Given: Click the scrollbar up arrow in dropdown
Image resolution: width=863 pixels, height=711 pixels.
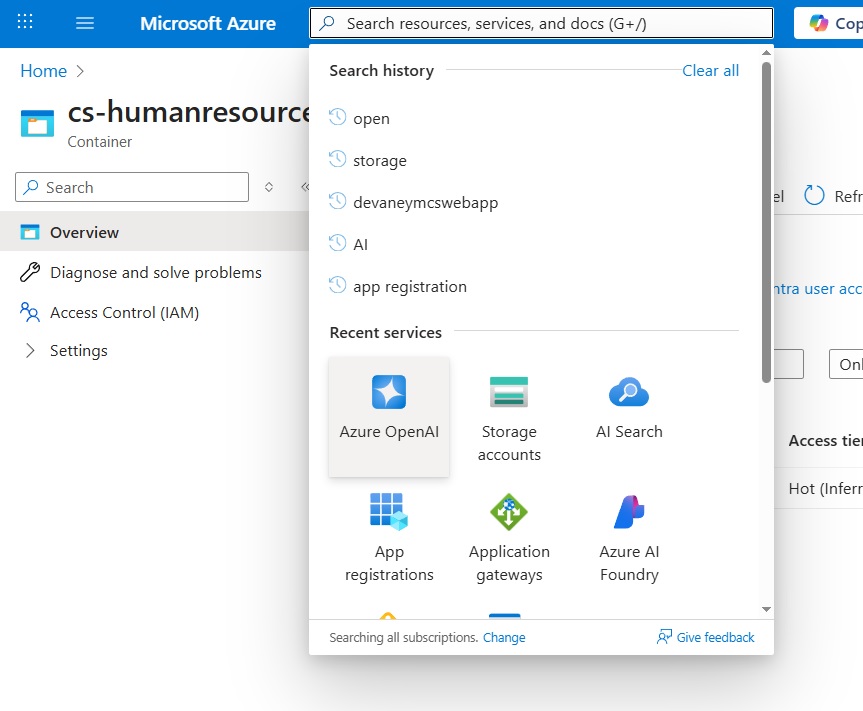Looking at the screenshot, I should tap(766, 53).
